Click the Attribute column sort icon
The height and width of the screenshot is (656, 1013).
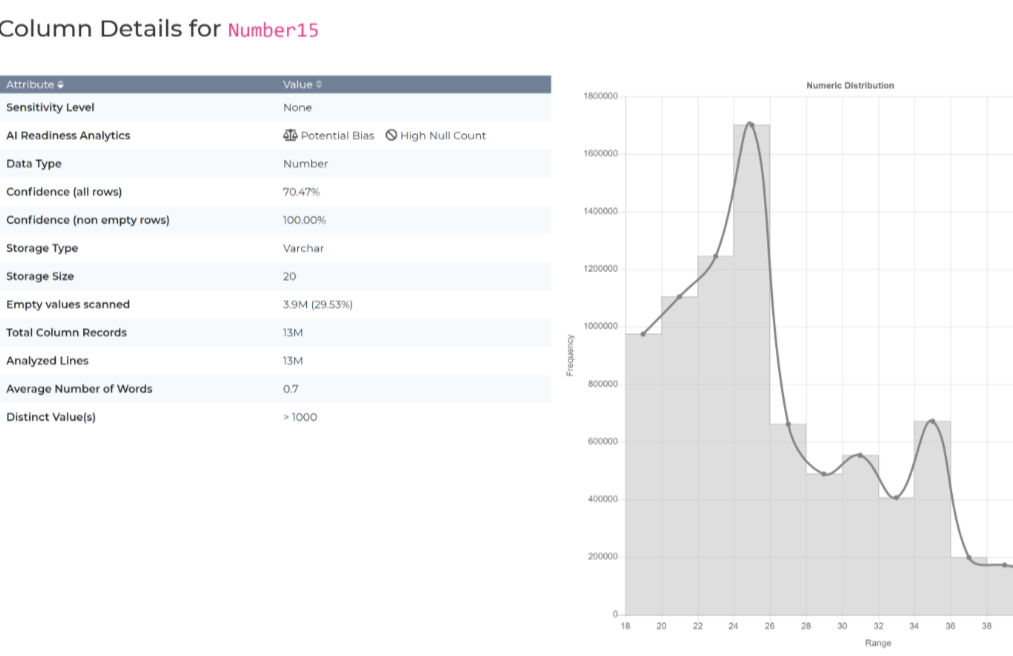click(61, 85)
